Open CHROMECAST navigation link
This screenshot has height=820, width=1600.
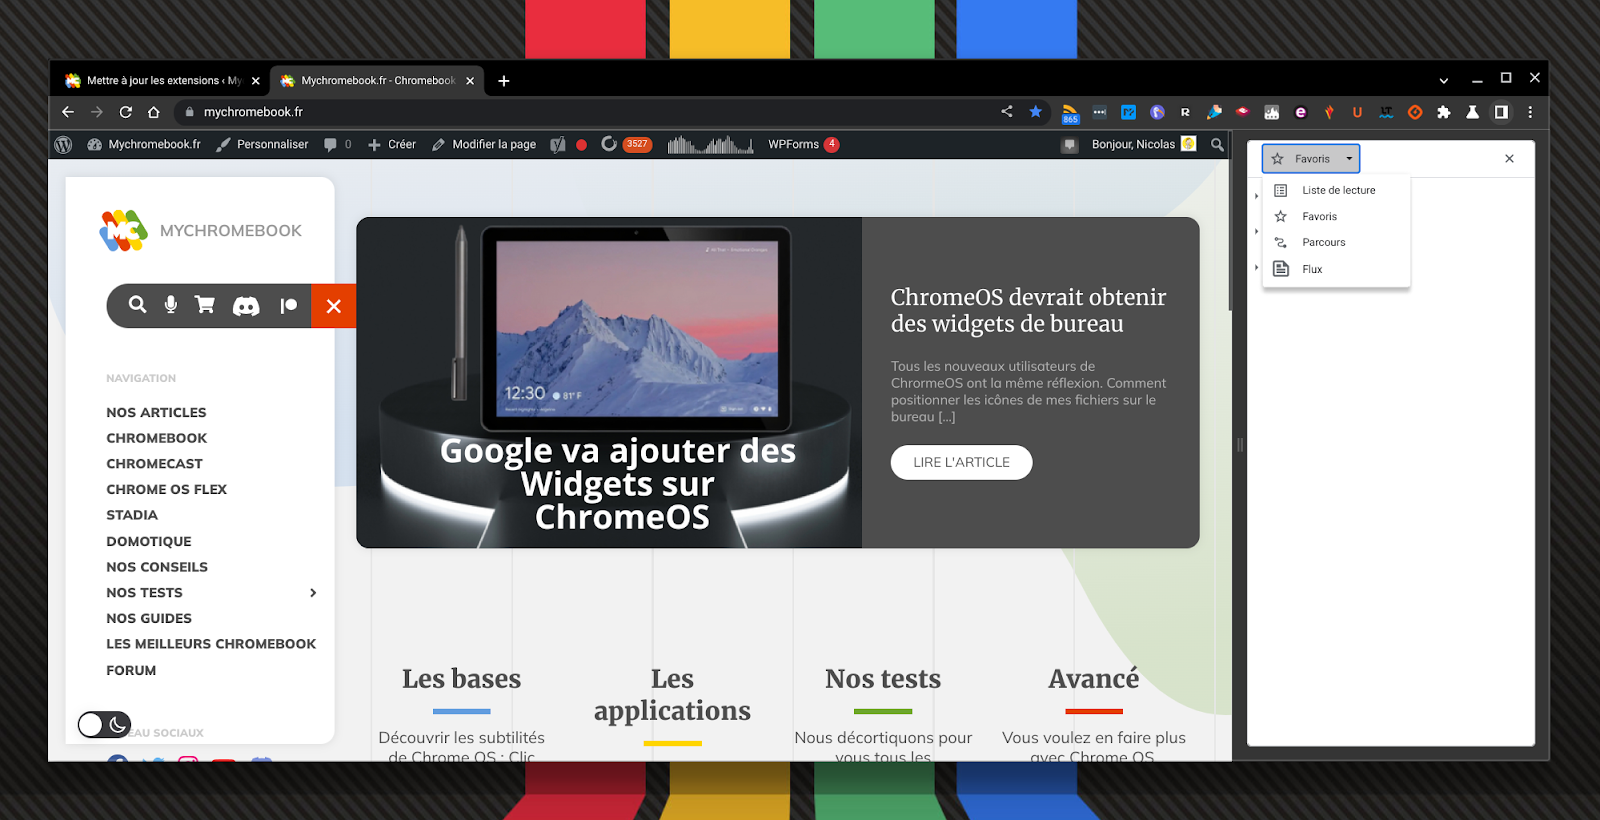tap(154, 464)
